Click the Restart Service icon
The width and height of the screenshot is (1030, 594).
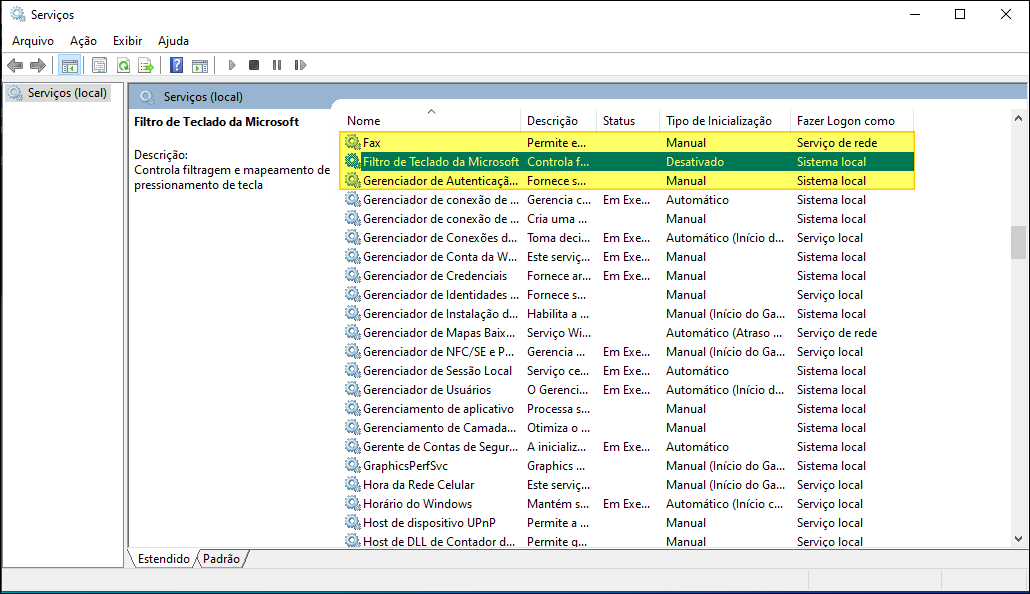click(300, 65)
